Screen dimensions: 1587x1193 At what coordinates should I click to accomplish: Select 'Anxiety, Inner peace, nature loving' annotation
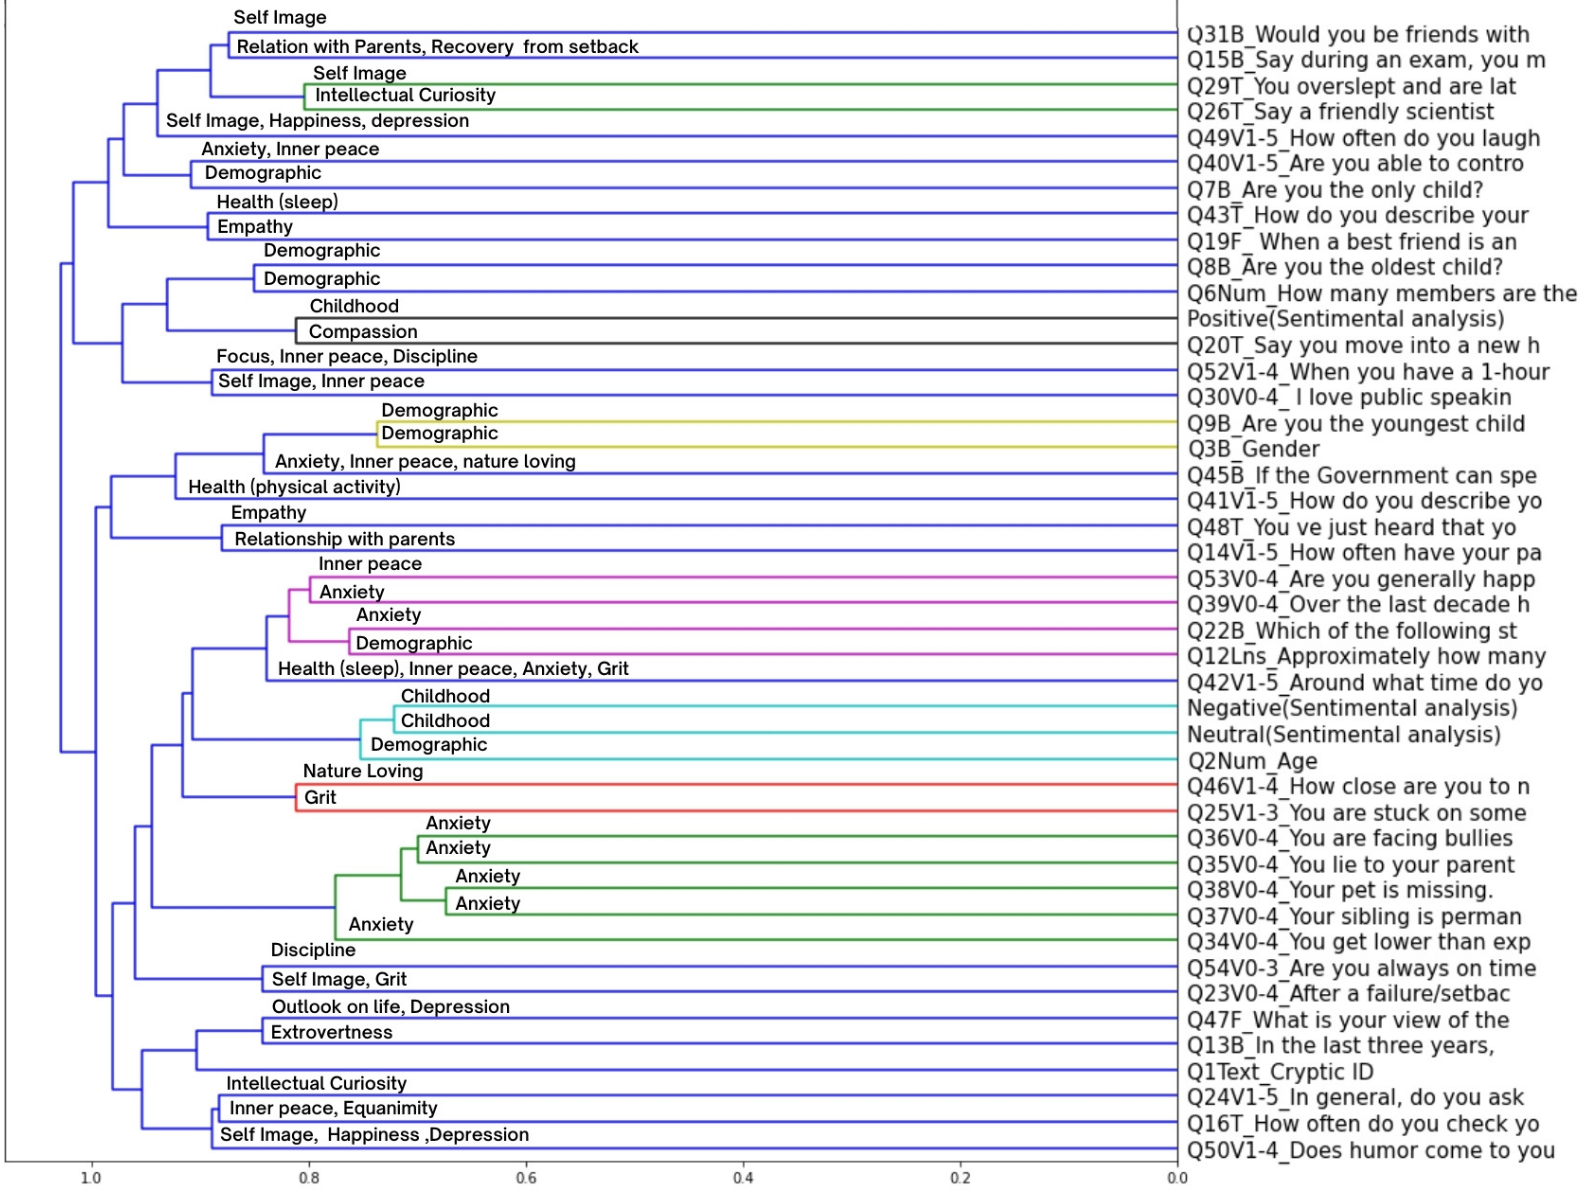click(425, 462)
